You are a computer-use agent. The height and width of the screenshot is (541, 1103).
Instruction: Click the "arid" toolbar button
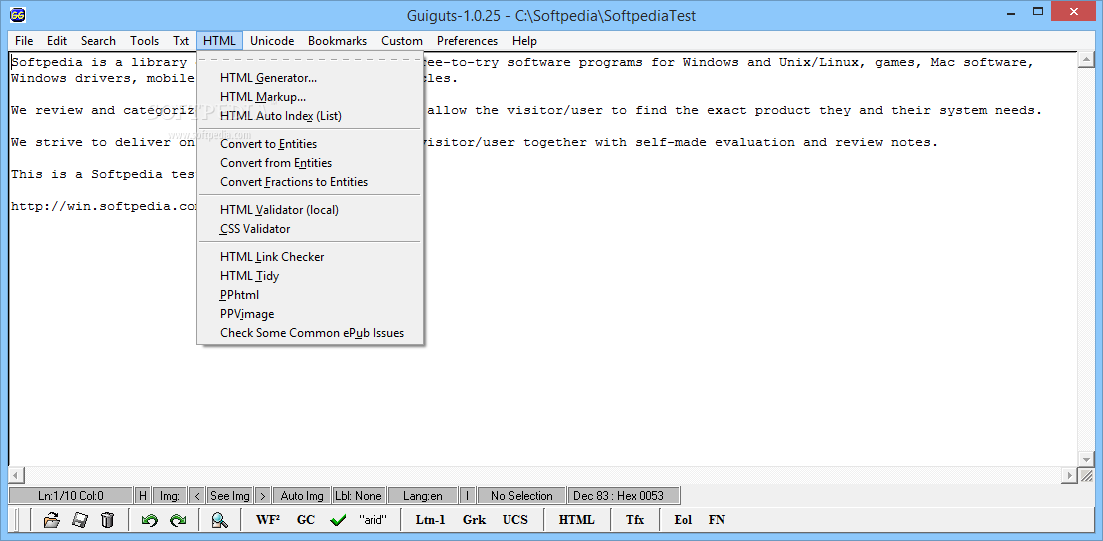(x=373, y=521)
